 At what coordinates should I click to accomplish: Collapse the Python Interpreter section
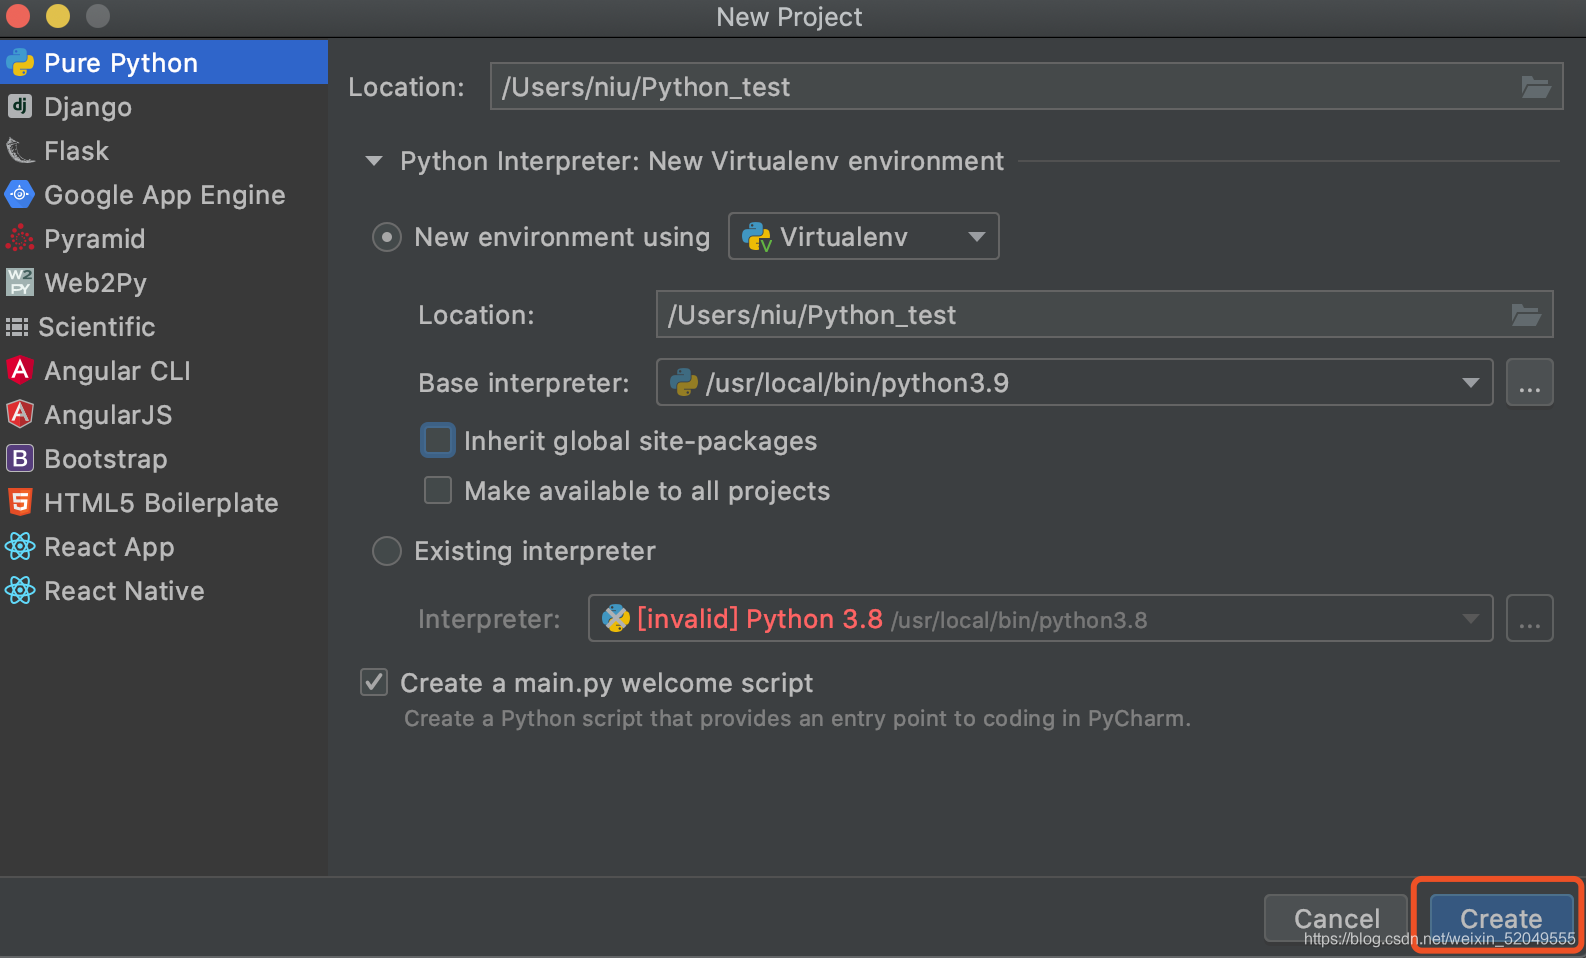coord(374,161)
